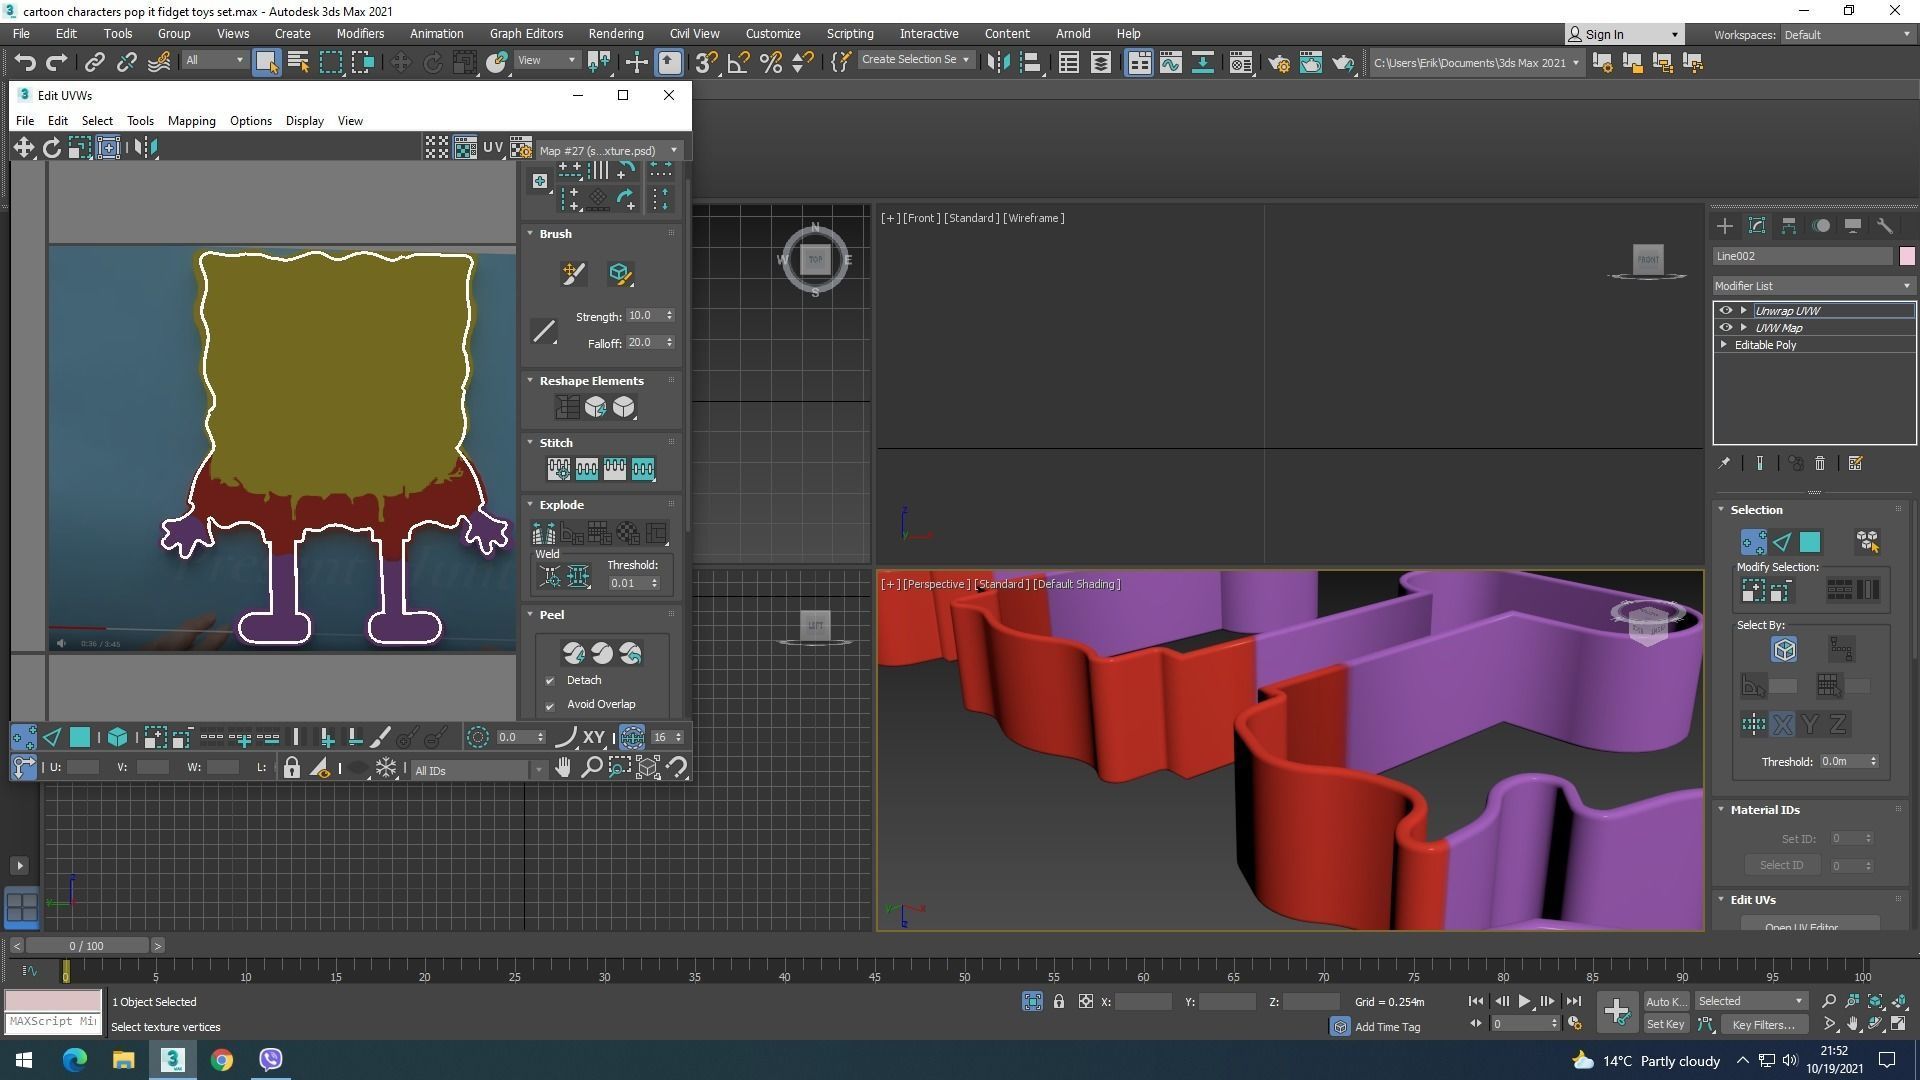
Task: Click the pink object color swatch
Action: [x=1907, y=256]
